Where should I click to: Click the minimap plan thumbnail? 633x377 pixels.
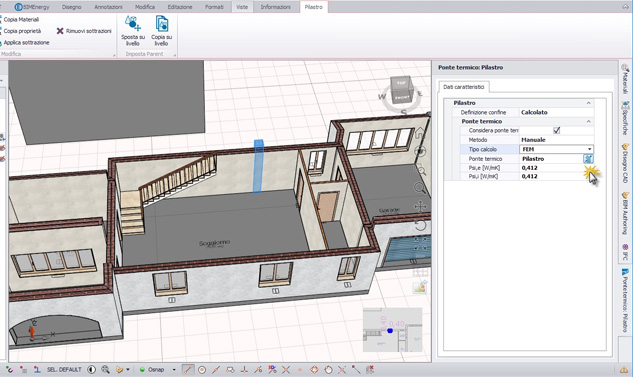tap(392, 330)
